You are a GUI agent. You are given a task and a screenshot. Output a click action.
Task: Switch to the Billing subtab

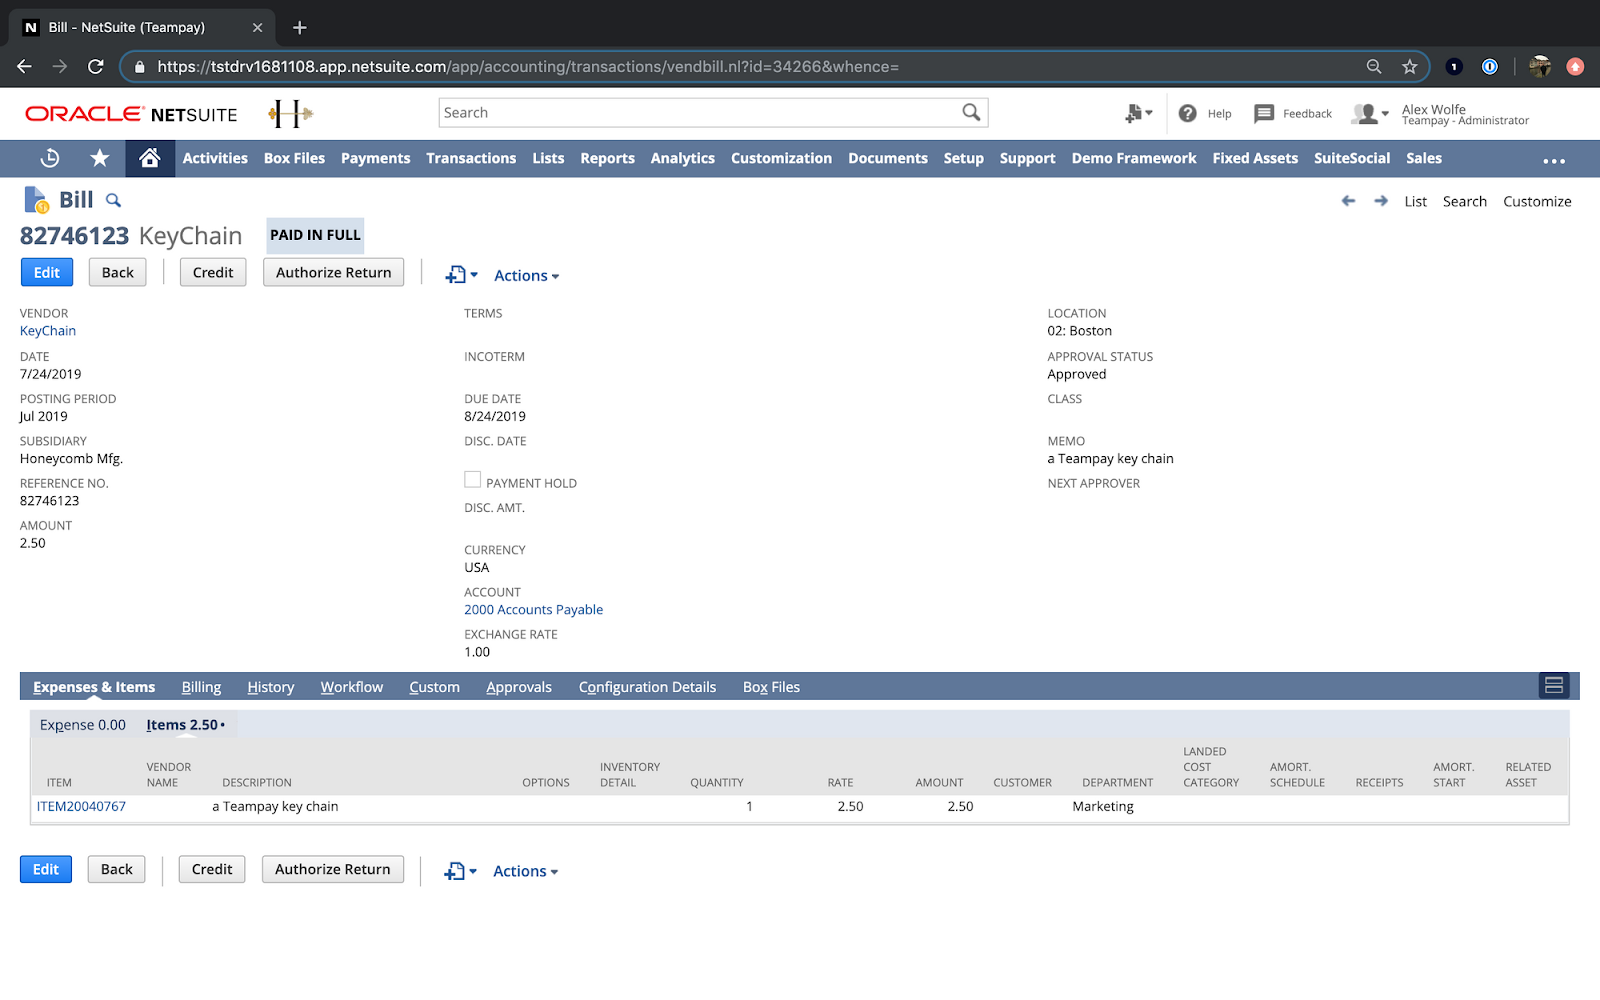[x=201, y=687]
